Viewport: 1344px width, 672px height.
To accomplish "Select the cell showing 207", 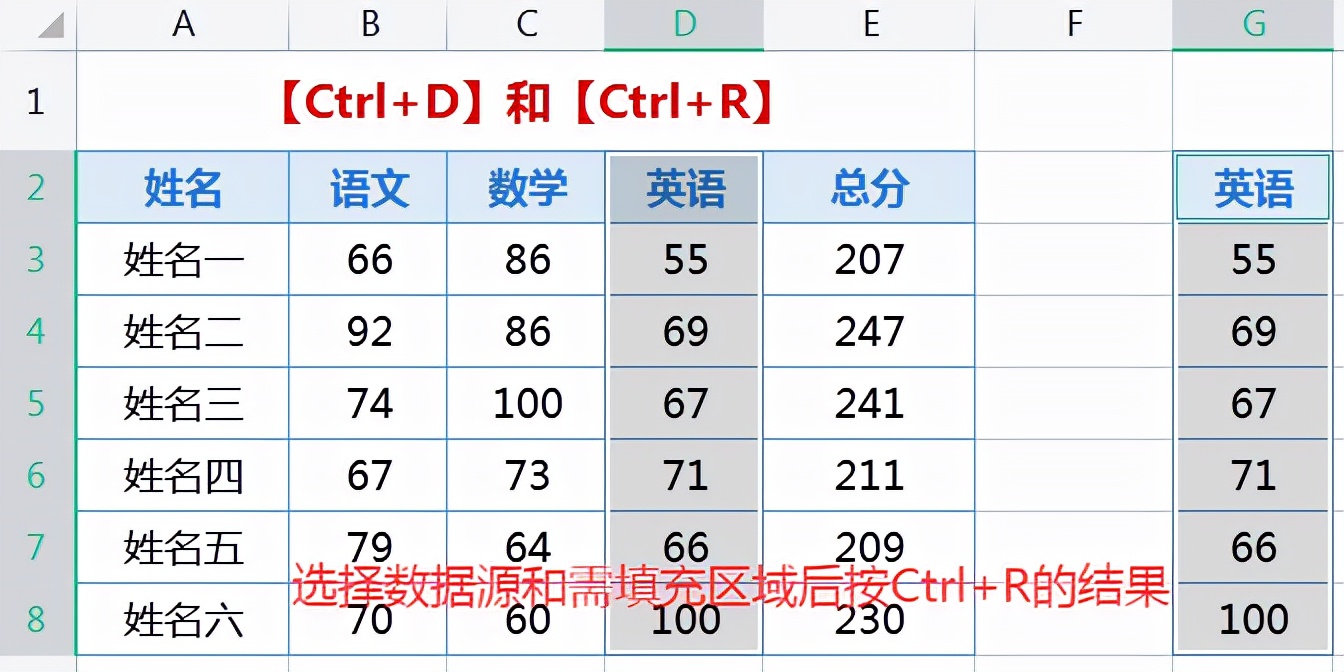I will tap(869, 259).
